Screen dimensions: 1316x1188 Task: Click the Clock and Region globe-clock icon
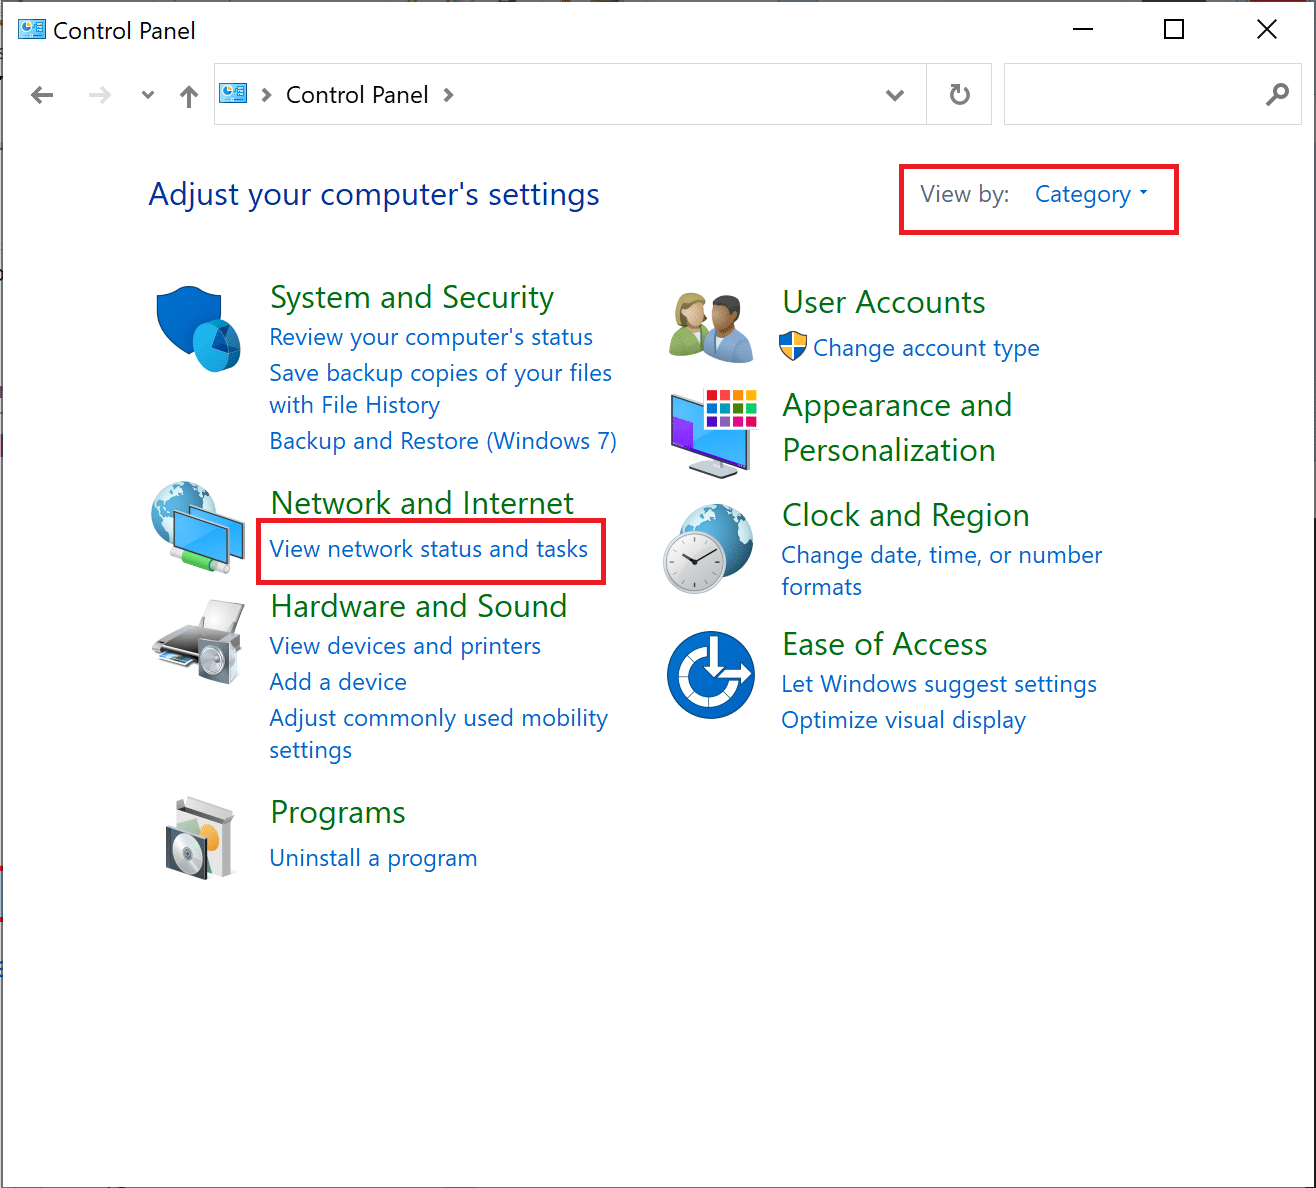pos(708,548)
